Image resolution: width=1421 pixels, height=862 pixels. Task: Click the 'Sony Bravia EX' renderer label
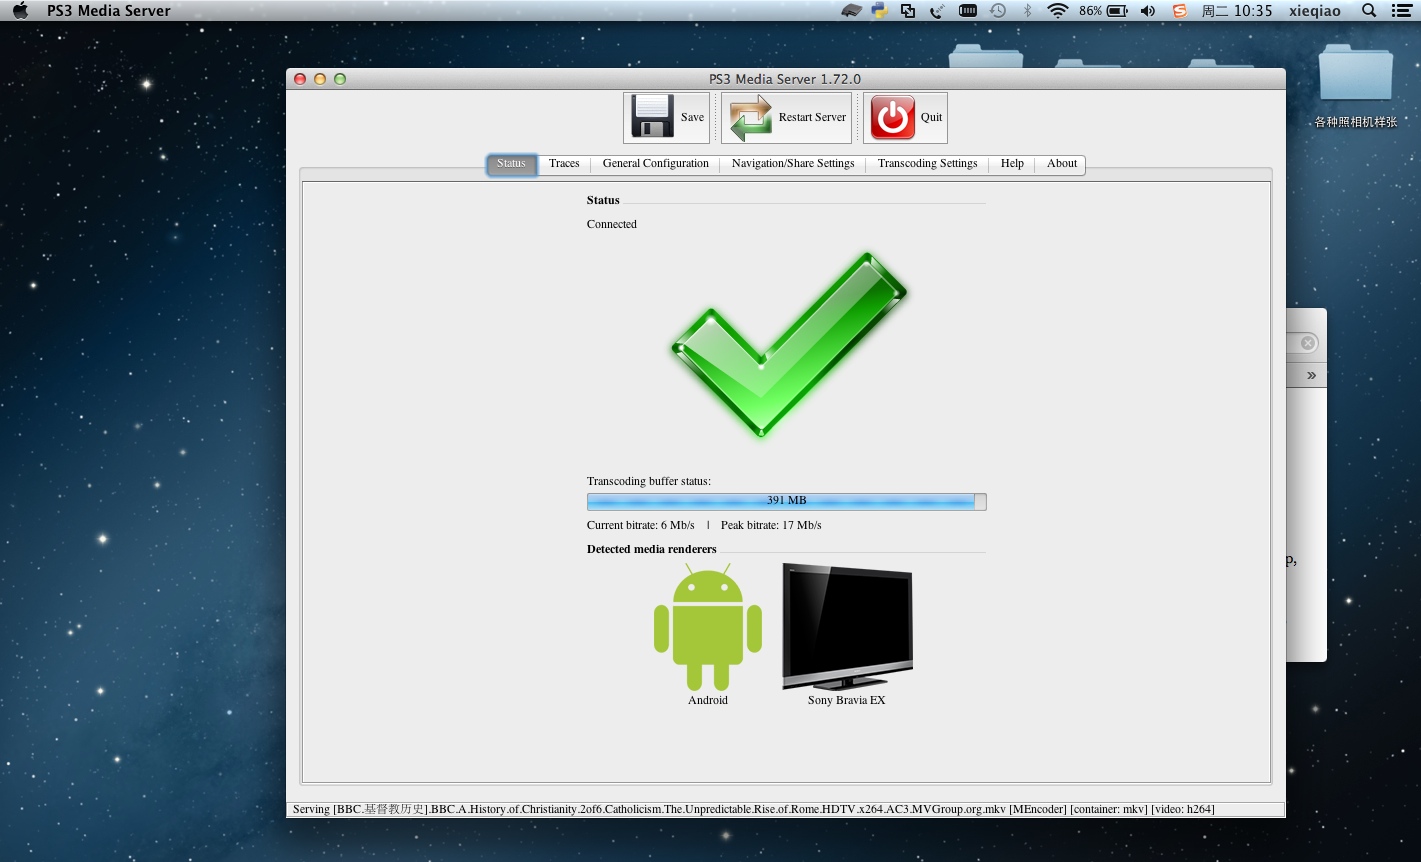click(847, 700)
